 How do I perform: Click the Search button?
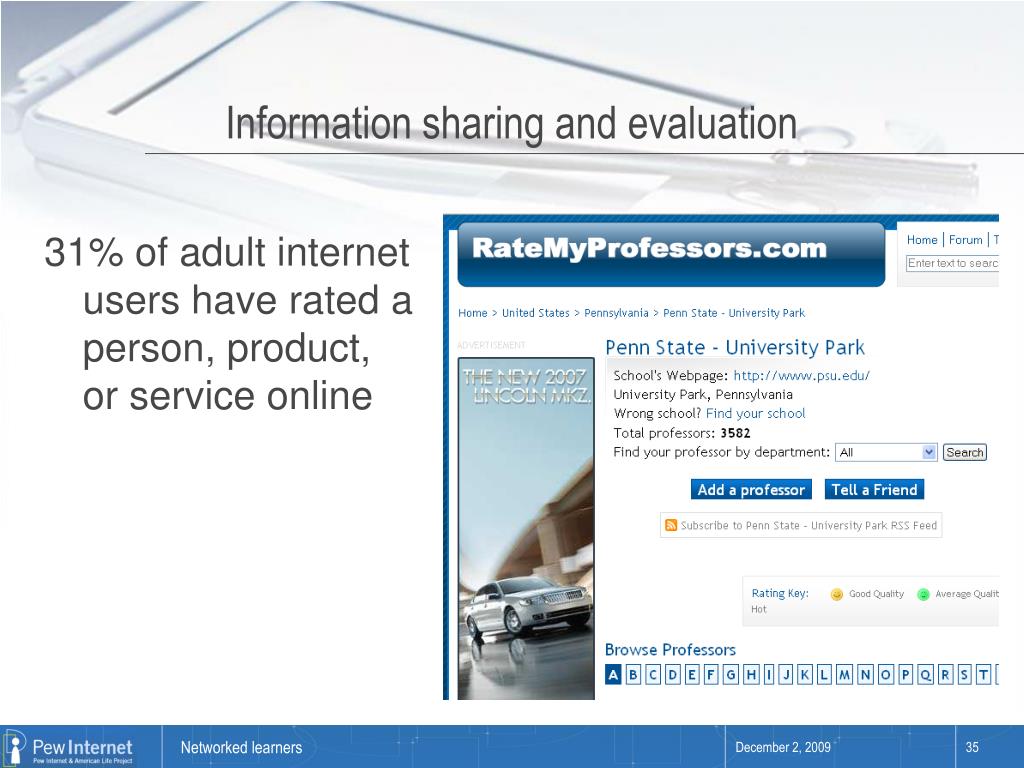(965, 452)
